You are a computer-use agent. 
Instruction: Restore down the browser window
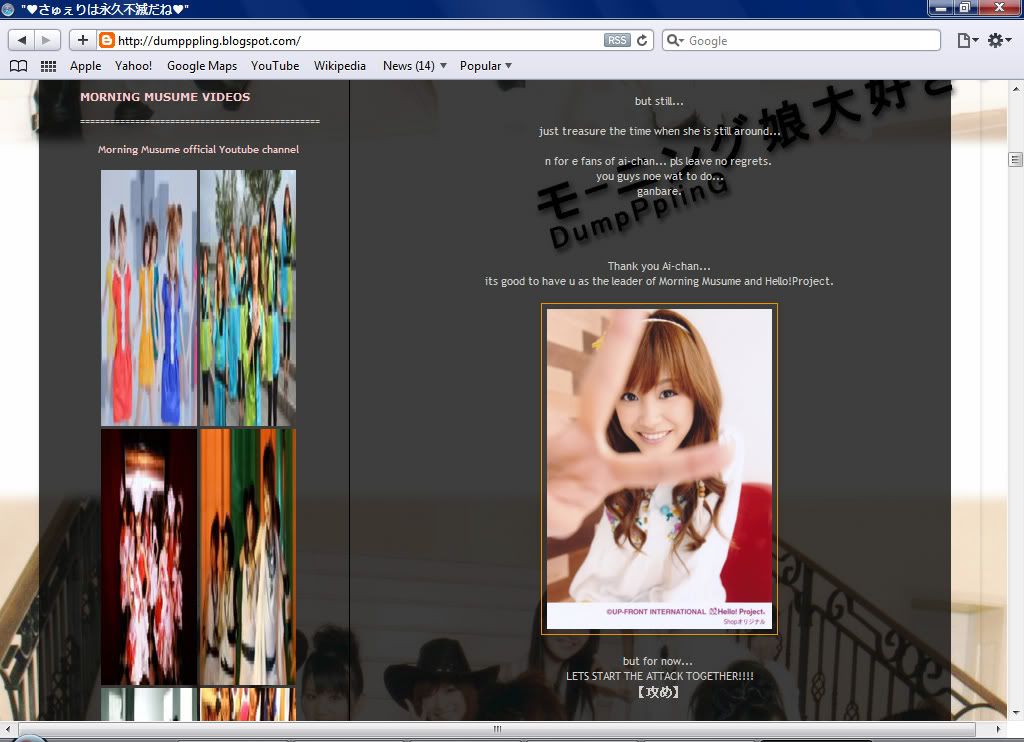[x=965, y=8]
